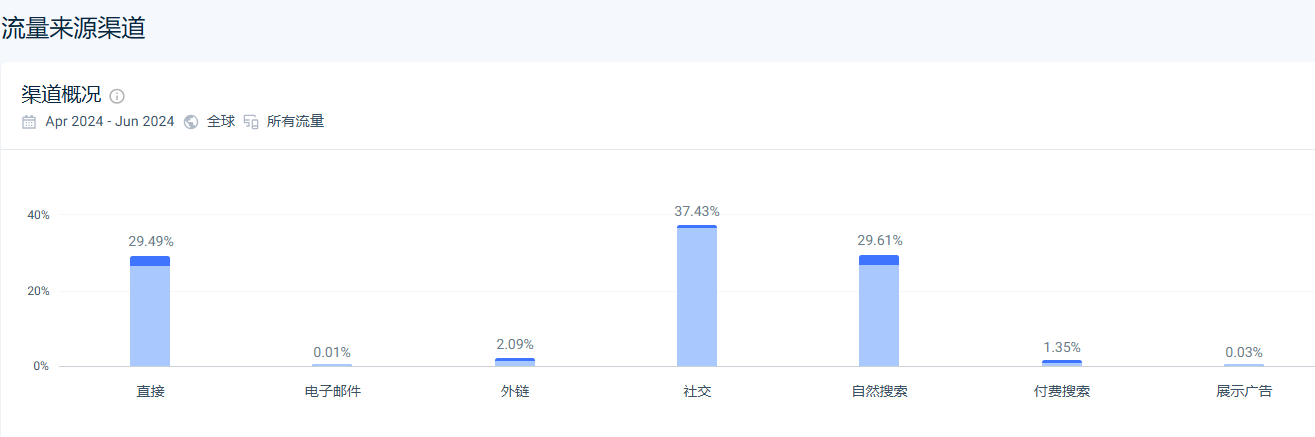
Task: Click the 外链 axis label
Action: (x=515, y=391)
